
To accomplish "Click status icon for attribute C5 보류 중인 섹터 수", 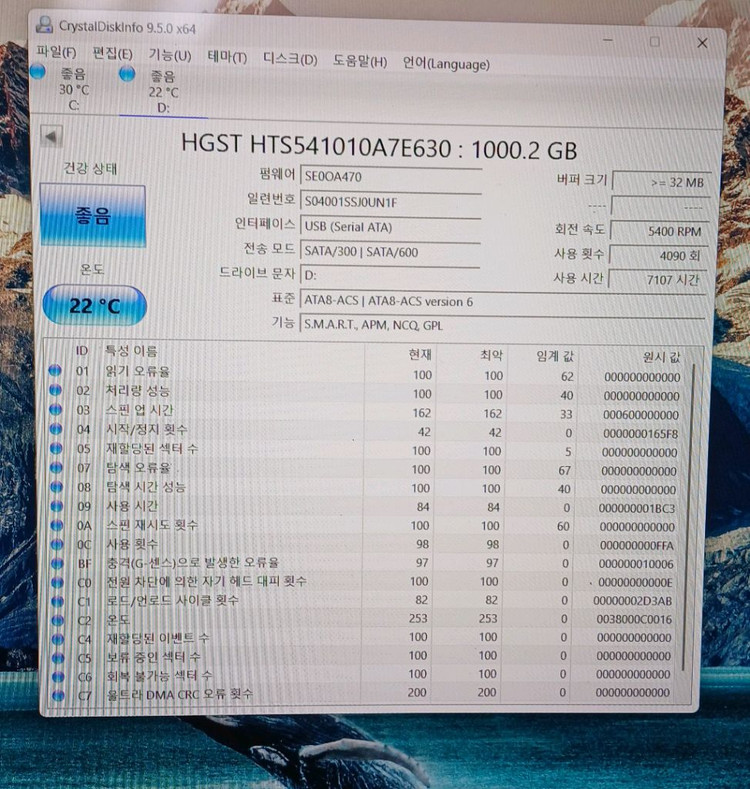I will 58,658.
